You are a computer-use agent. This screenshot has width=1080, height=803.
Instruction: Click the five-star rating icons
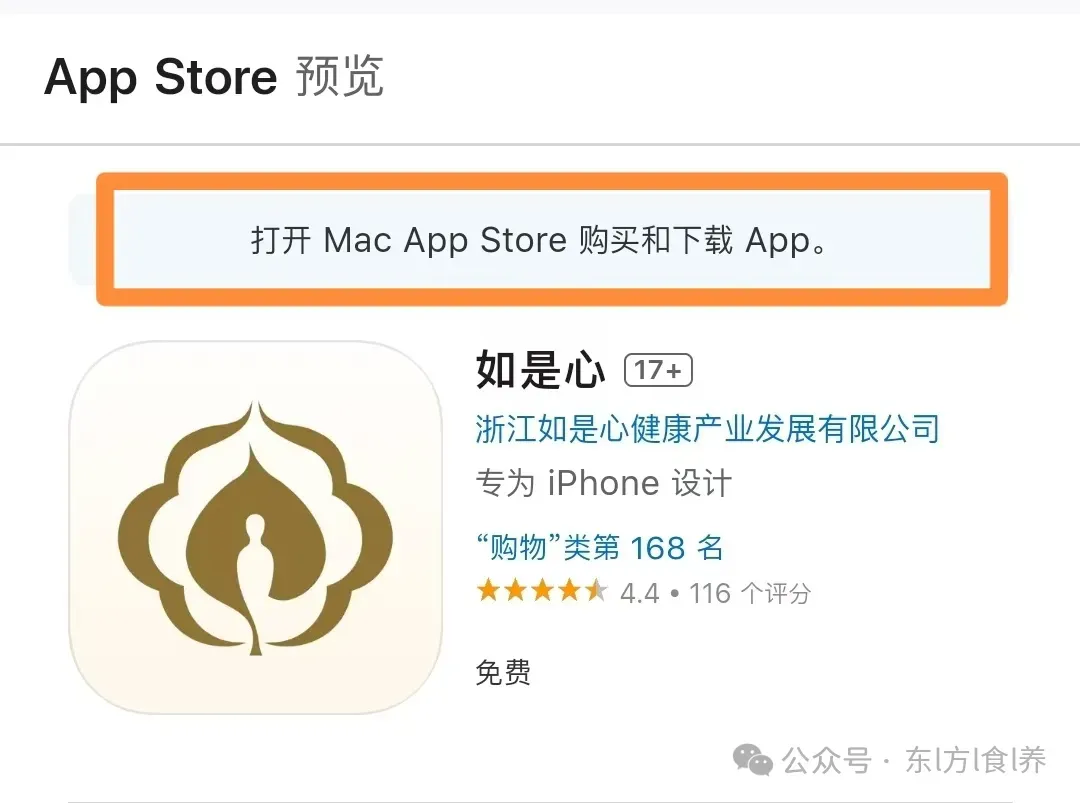tap(542, 591)
